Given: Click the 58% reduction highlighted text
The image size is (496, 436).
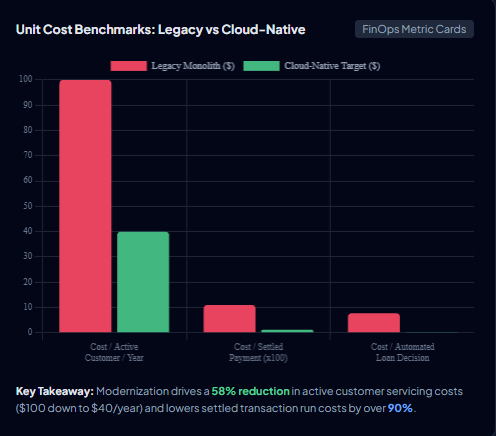Looking at the screenshot, I should [250, 391].
